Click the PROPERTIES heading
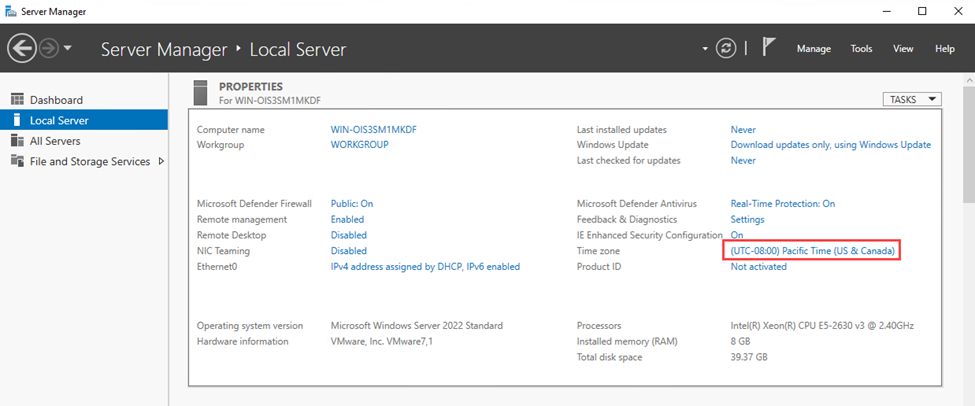Viewport: 975px width, 406px height. tap(251, 86)
